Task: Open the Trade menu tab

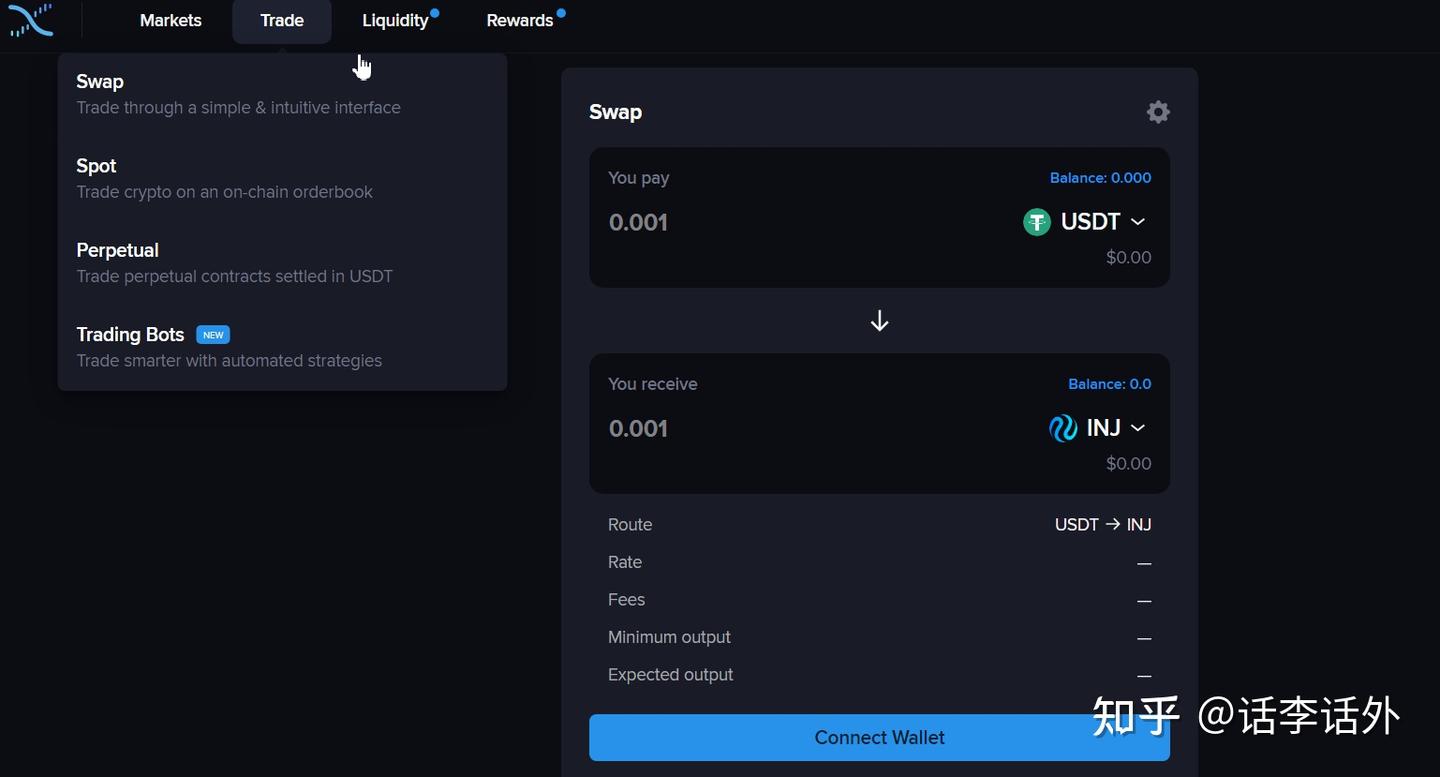Action: 282,21
